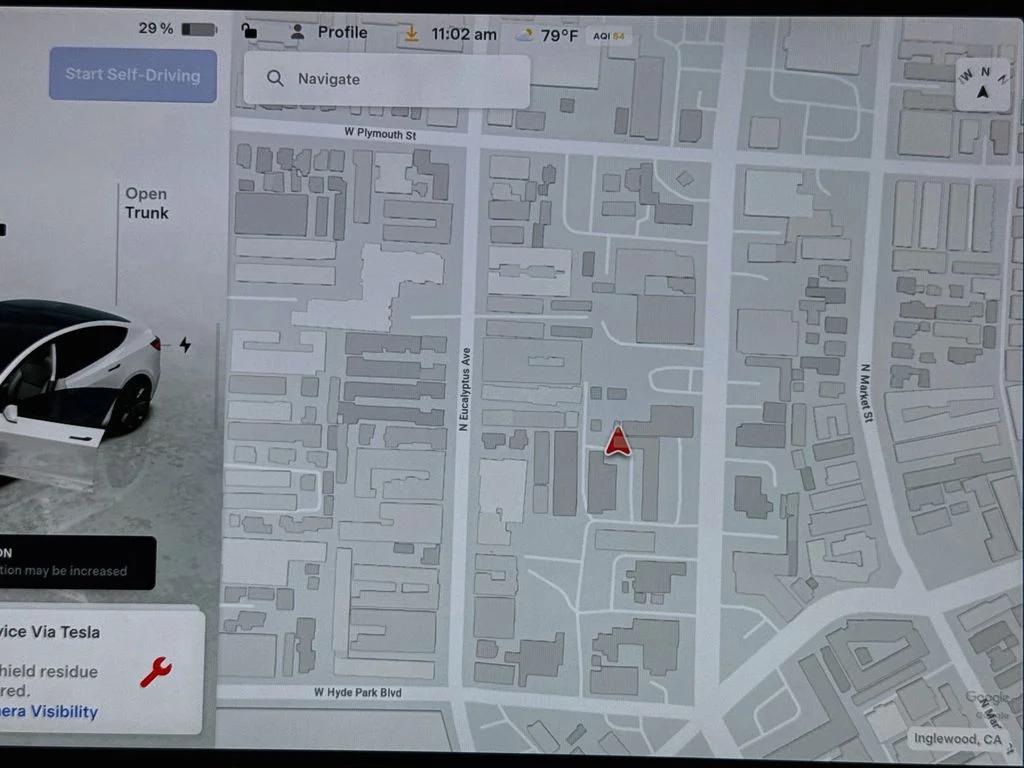This screenshot has height=768, width=1024.
Task: Tap the software download arrow icon
Action: [x=411, y=34]
